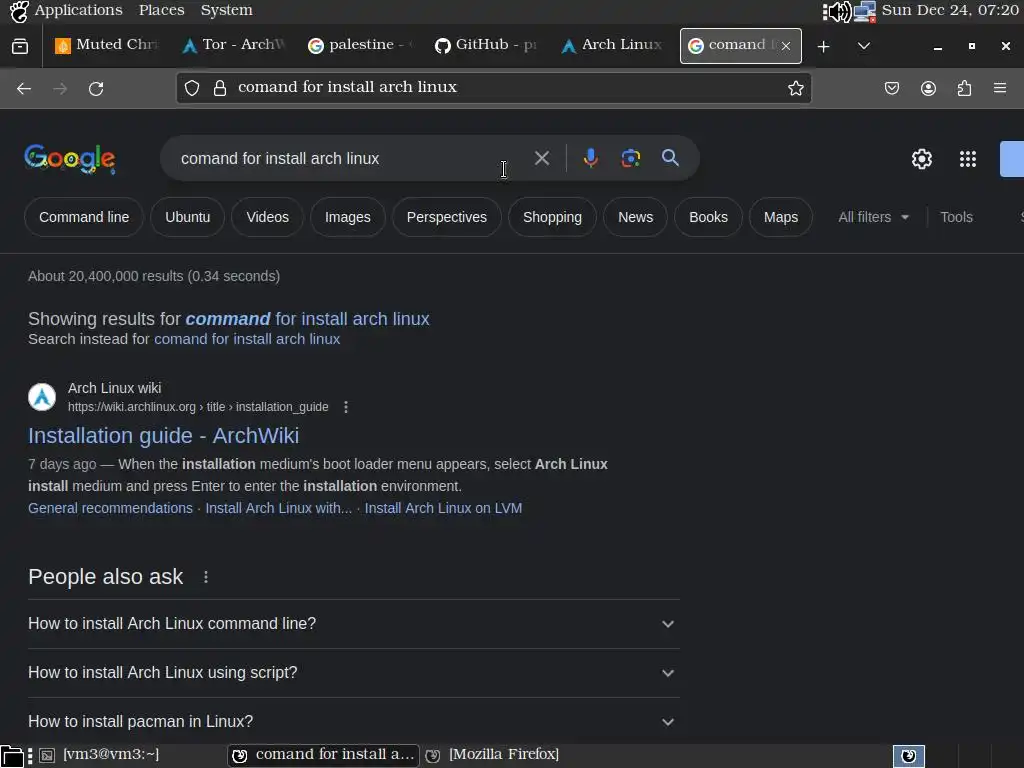Open People also ask options menu
Screen dimensions: 1024x768
click(206, 577)
